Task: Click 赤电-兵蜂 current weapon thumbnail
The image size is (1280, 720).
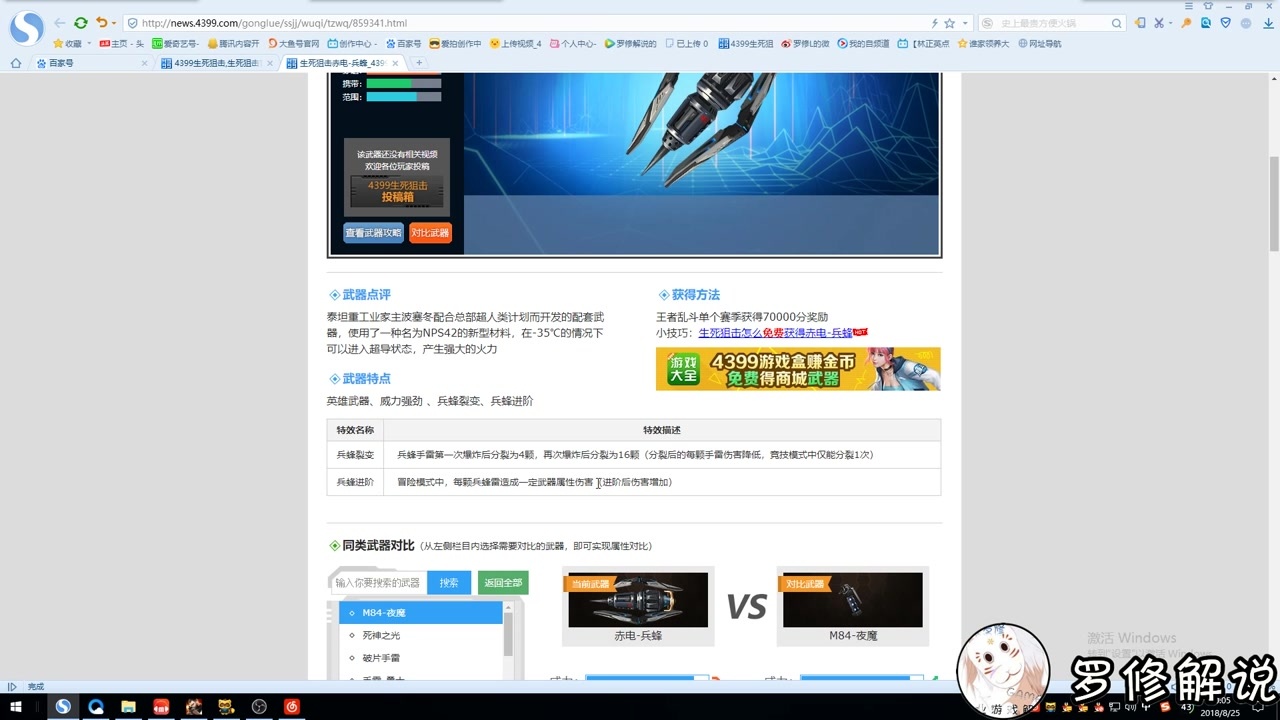Action: tap(638, 600)
